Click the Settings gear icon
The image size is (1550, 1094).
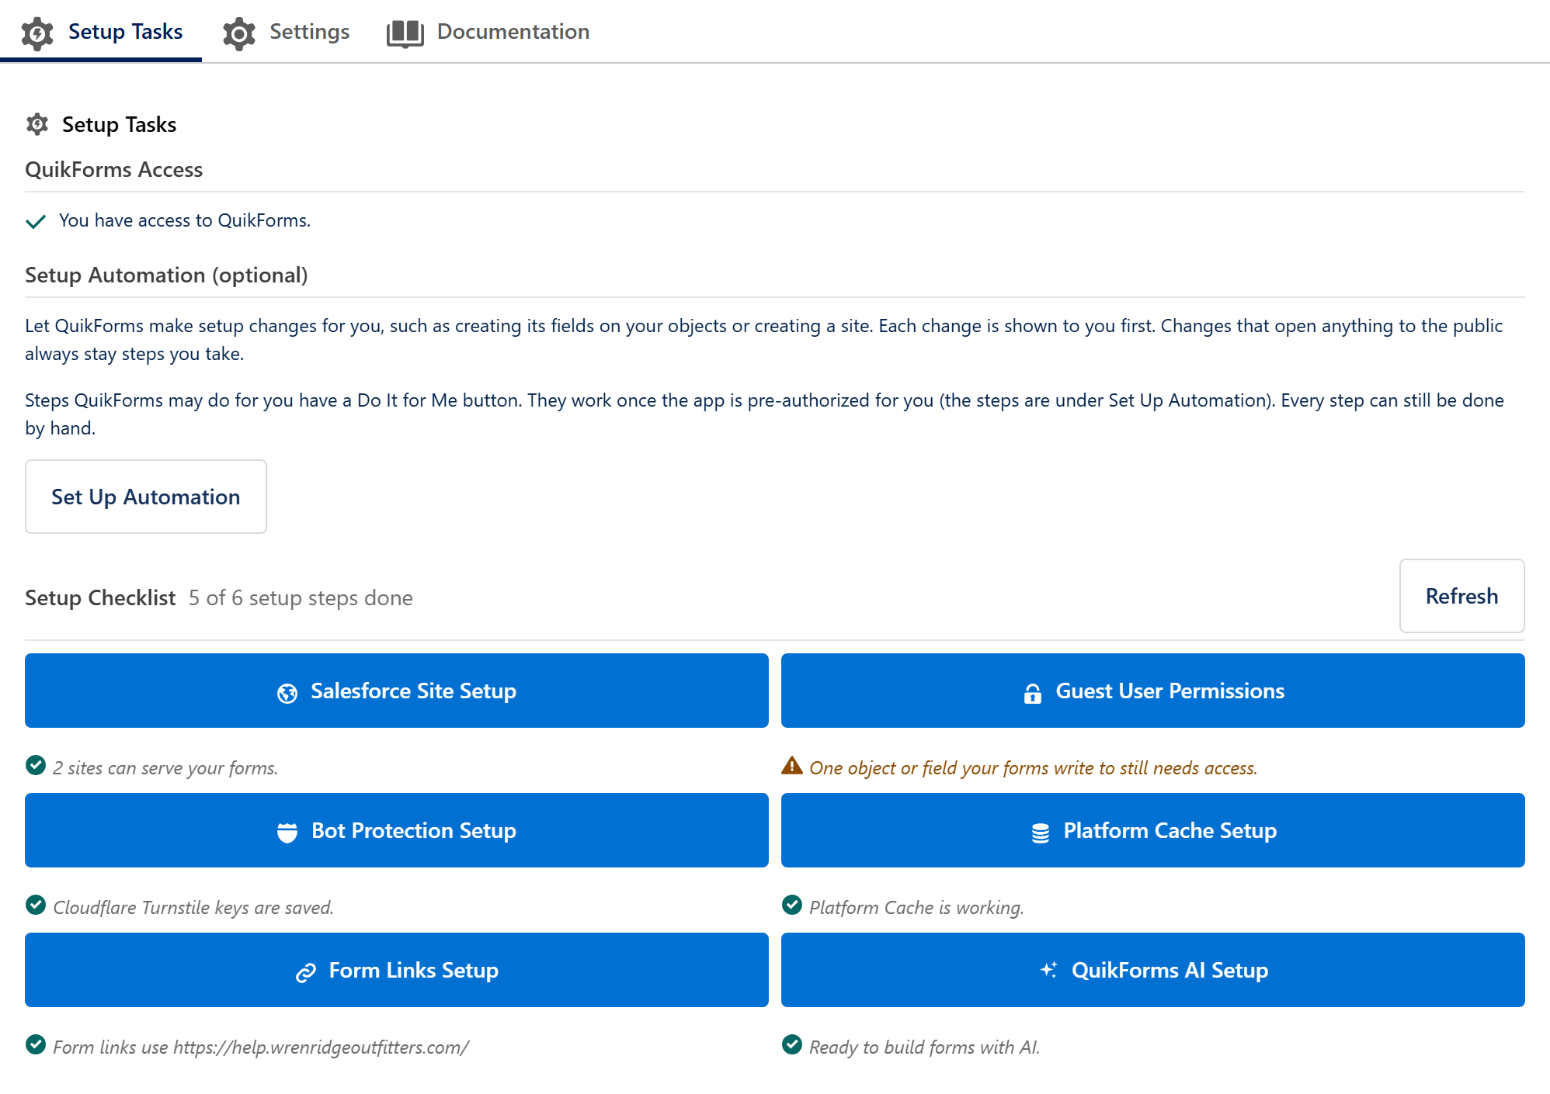[x=239, y=33]
